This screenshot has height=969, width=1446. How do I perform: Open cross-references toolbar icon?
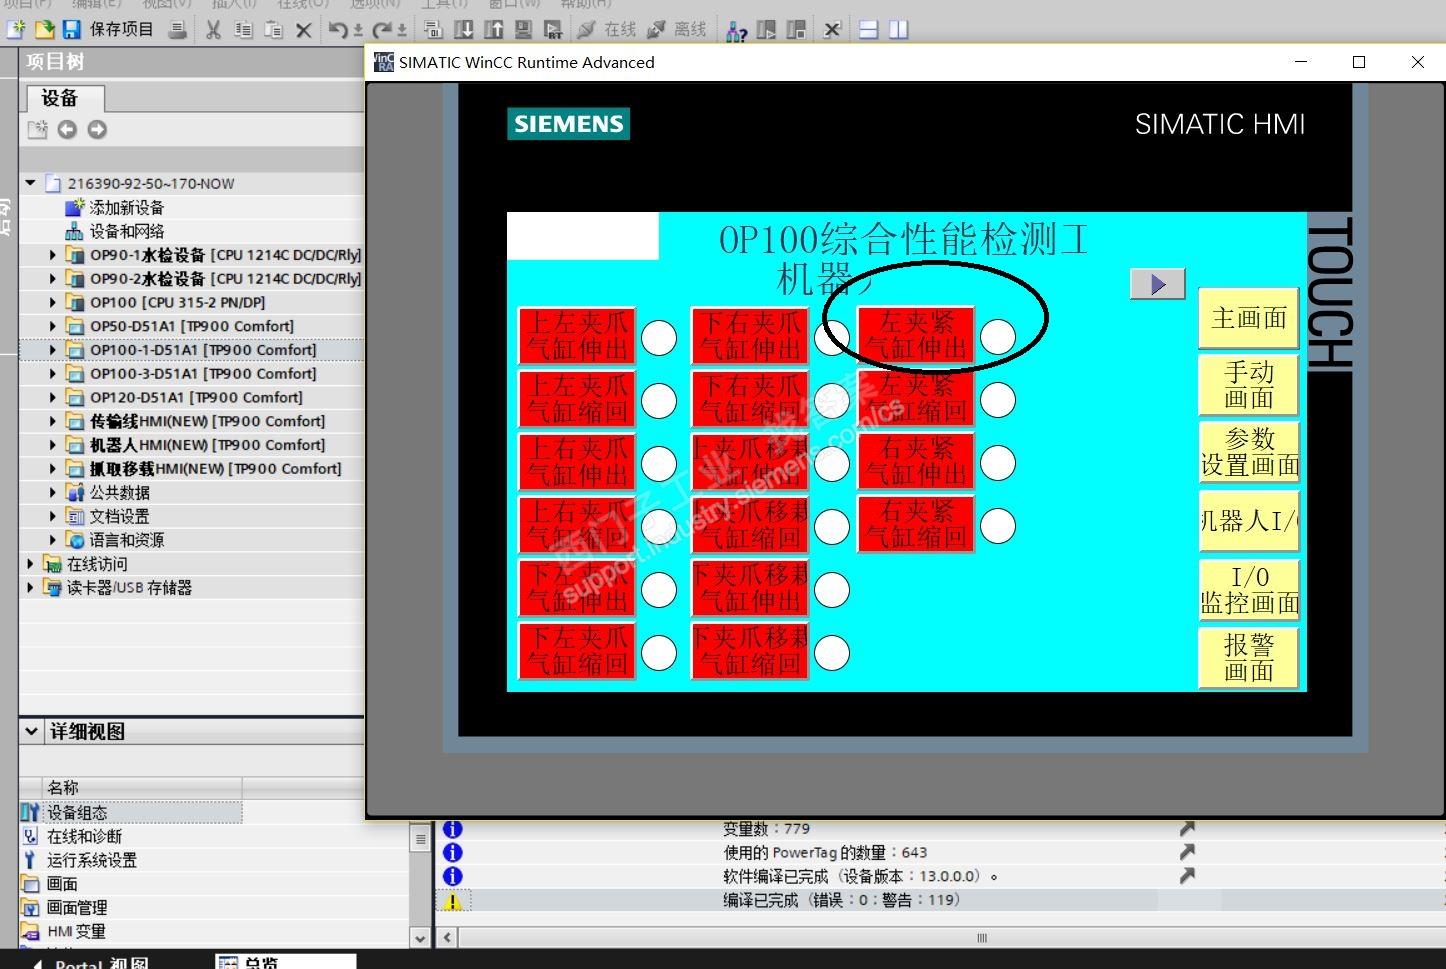(832, 30)
